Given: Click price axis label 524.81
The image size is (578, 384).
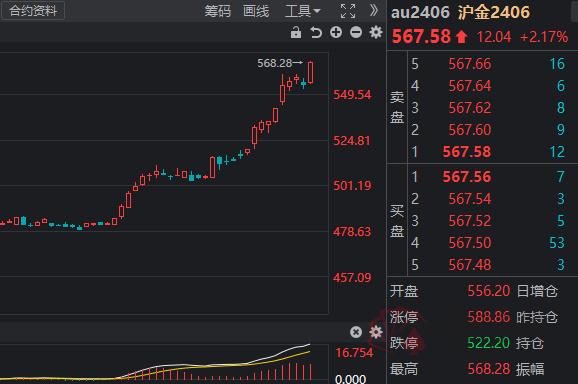Looking at the screenshot, I should pos(352,141).
